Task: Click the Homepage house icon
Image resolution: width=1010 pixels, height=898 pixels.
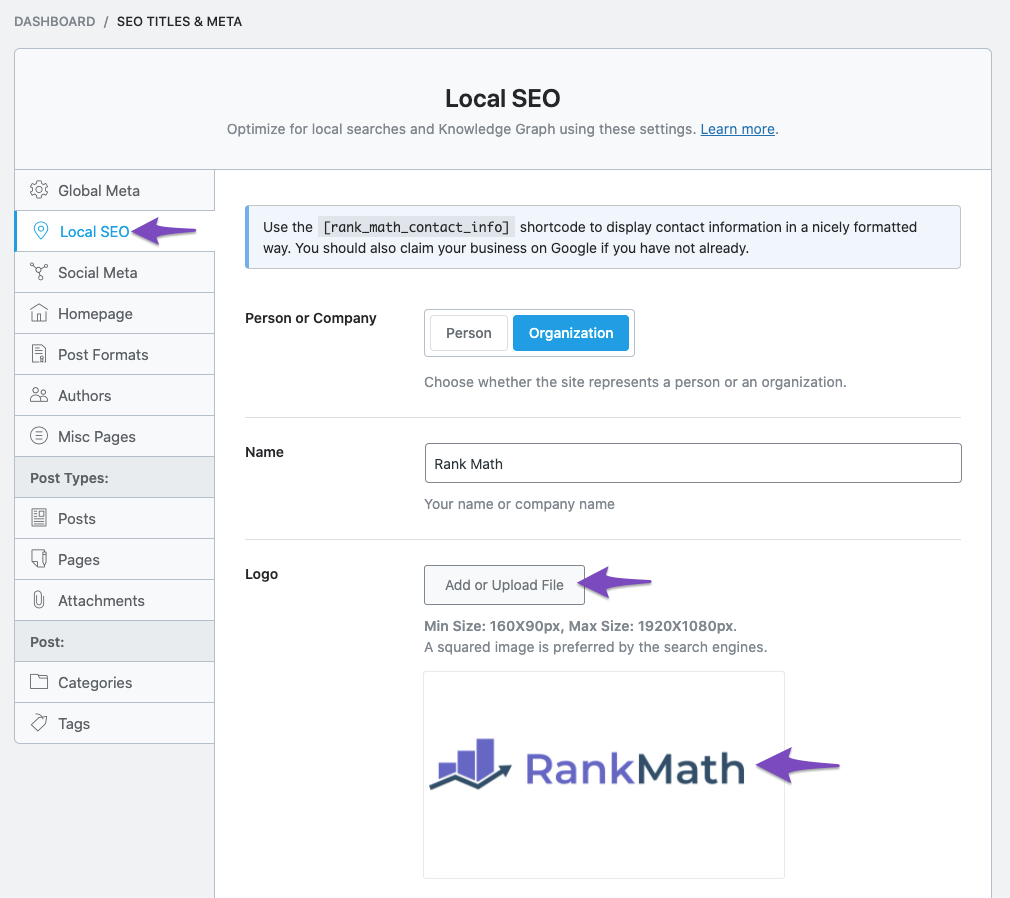Action: point(39,313)
